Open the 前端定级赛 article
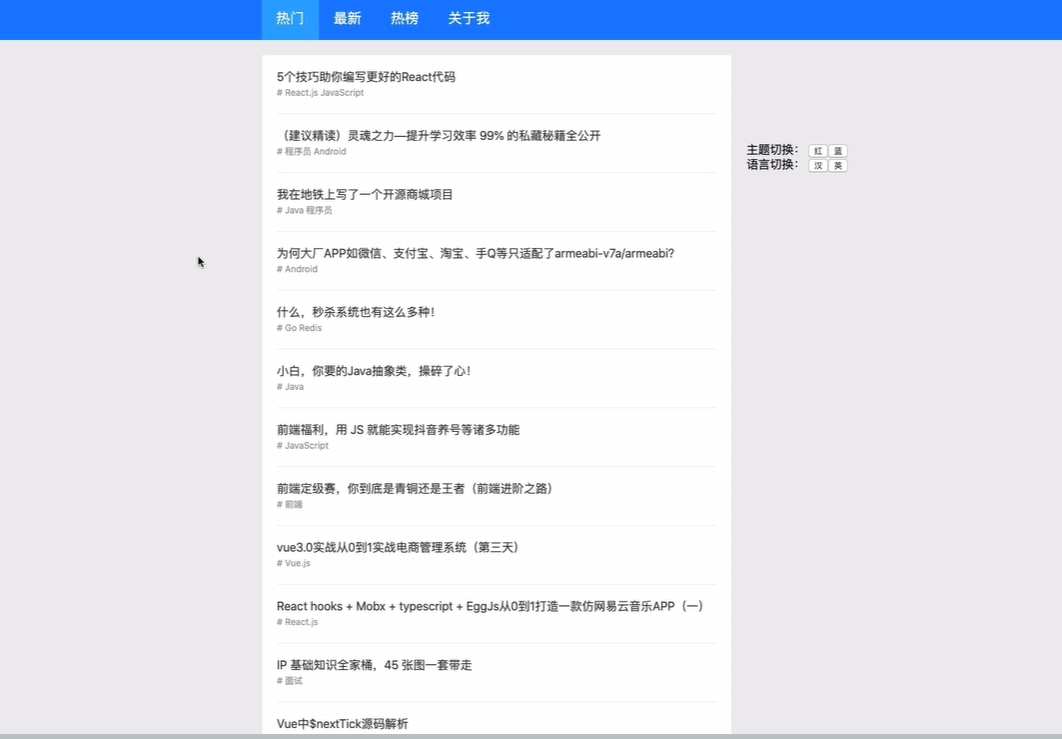Image resolution: width=1062 pixels, height=739 pixels. click(415, 488)
